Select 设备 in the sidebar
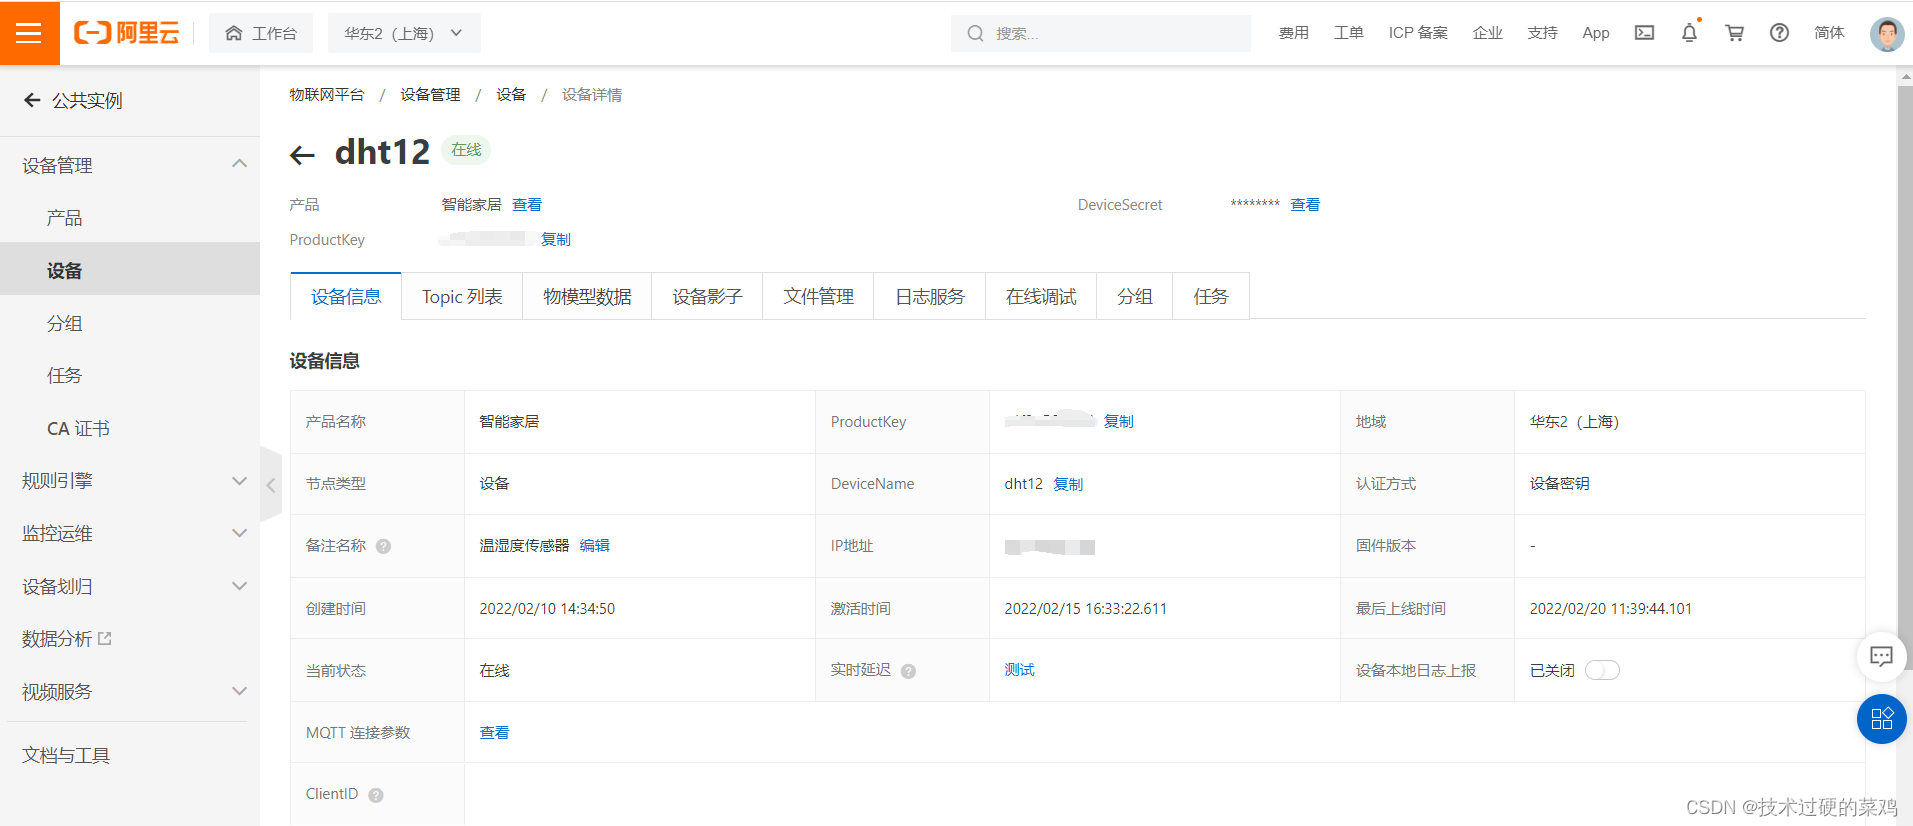 pyautogui.click(x=130, y=270)
